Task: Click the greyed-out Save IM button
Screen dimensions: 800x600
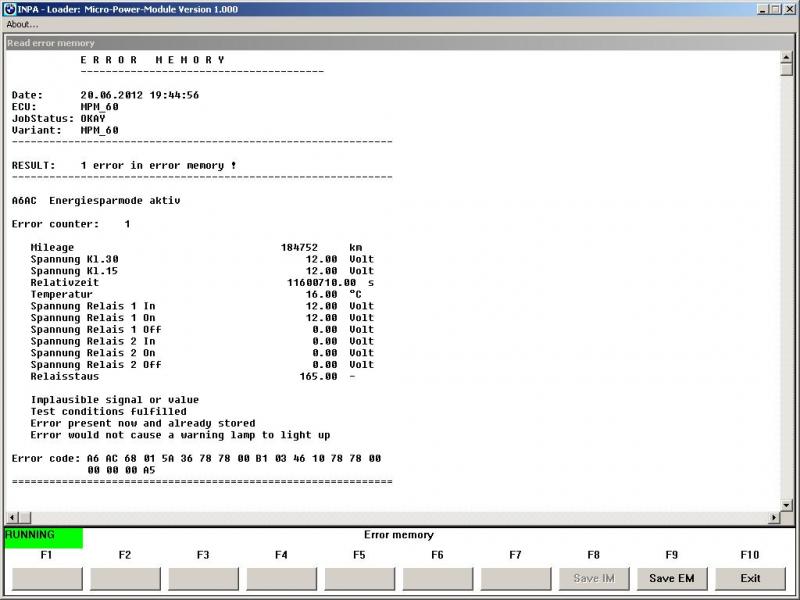Action: 593,578
